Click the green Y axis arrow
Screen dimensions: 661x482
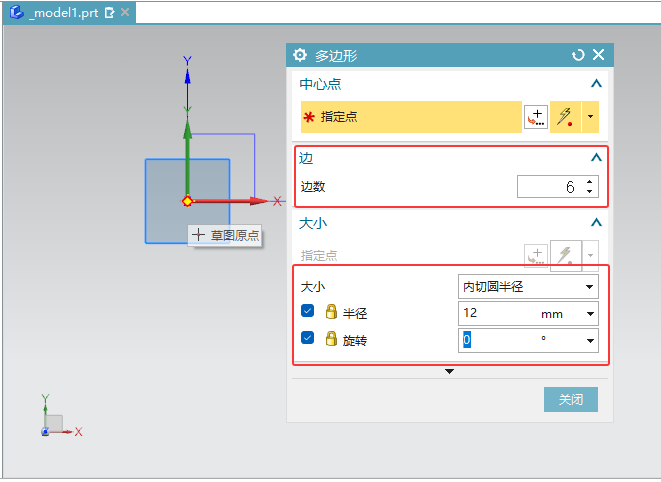click(x=188, y=158)
